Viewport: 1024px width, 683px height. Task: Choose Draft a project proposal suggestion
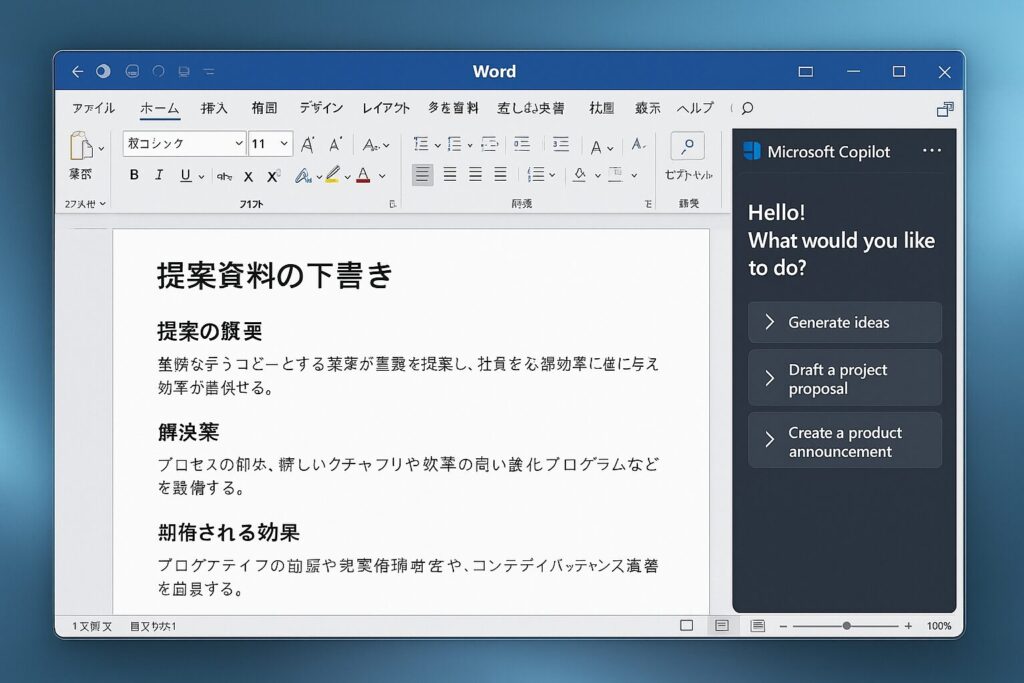coord(844,378)
